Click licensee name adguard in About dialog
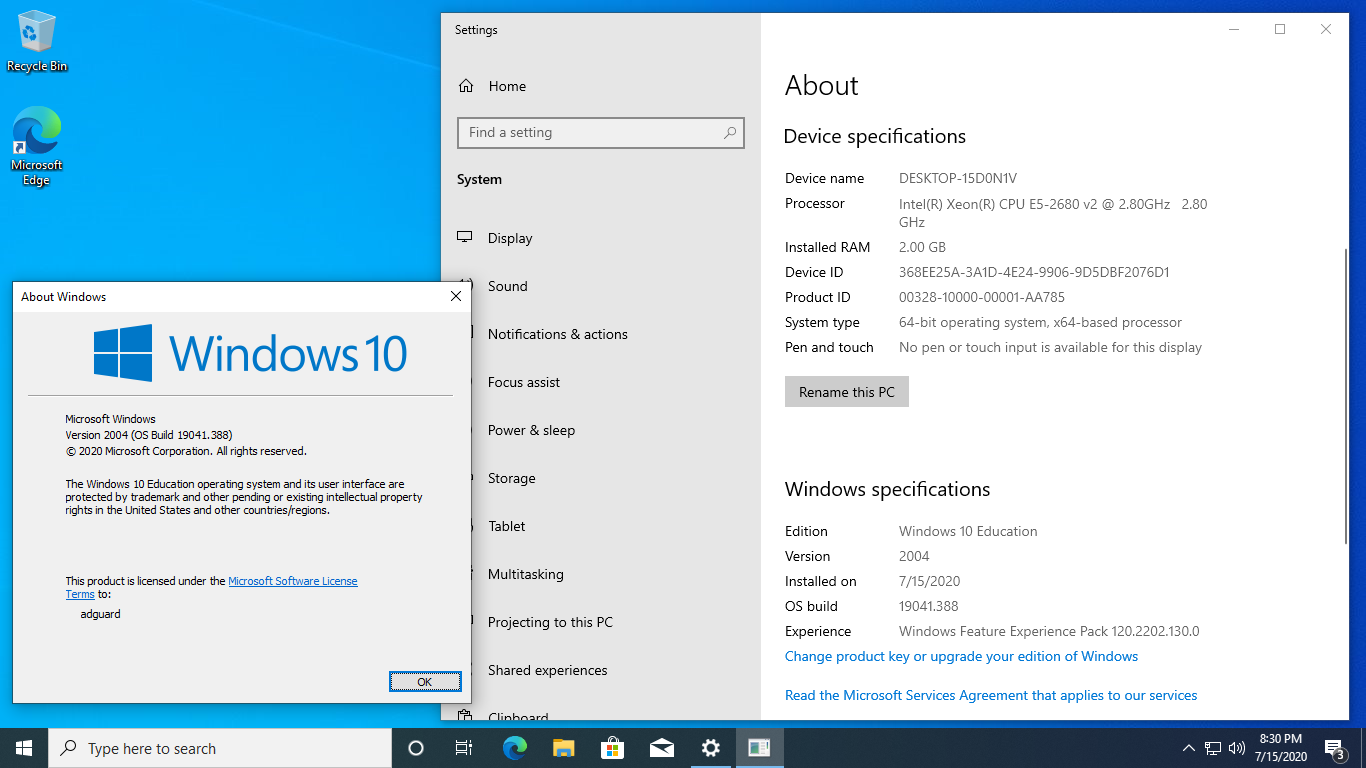The height and width of the screenshot is (768, 1366). click(100, 614)
